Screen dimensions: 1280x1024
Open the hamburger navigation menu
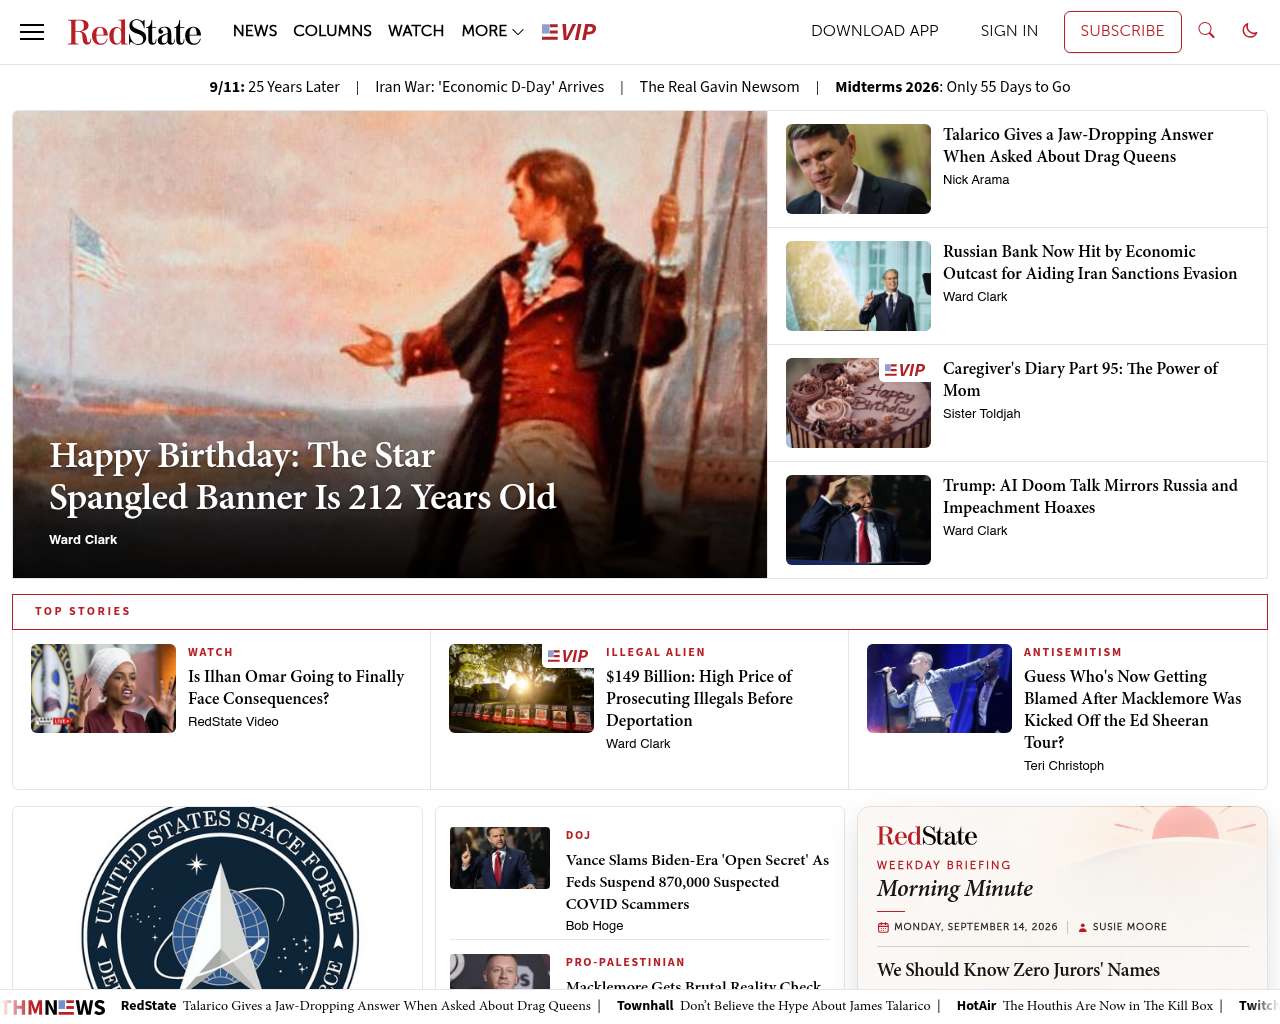32,32
